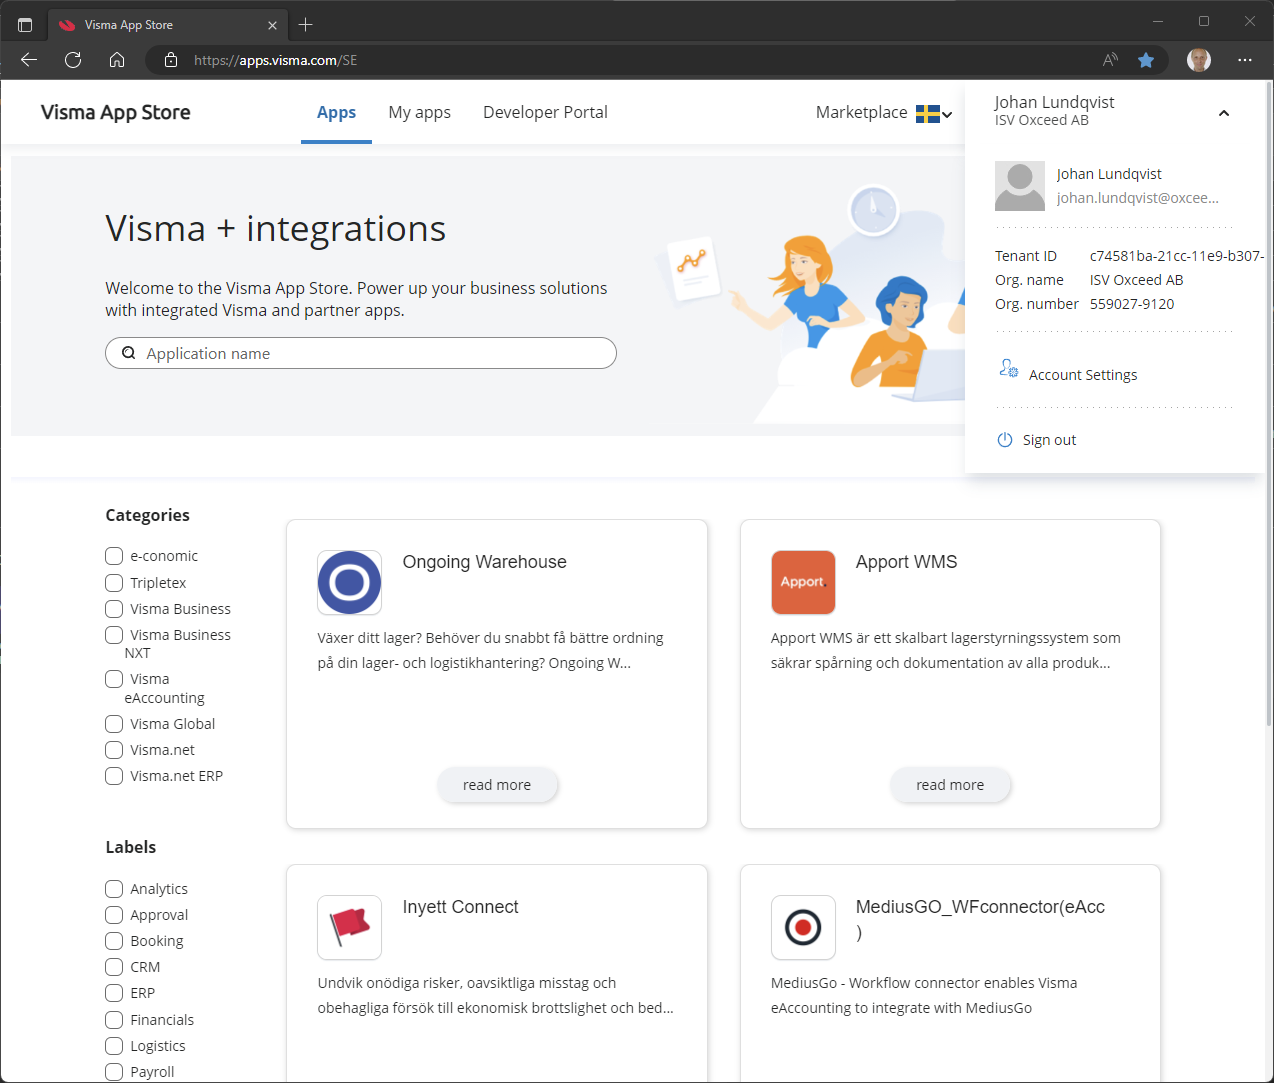Click the power icon beside Sign out

coord(1004,439)
